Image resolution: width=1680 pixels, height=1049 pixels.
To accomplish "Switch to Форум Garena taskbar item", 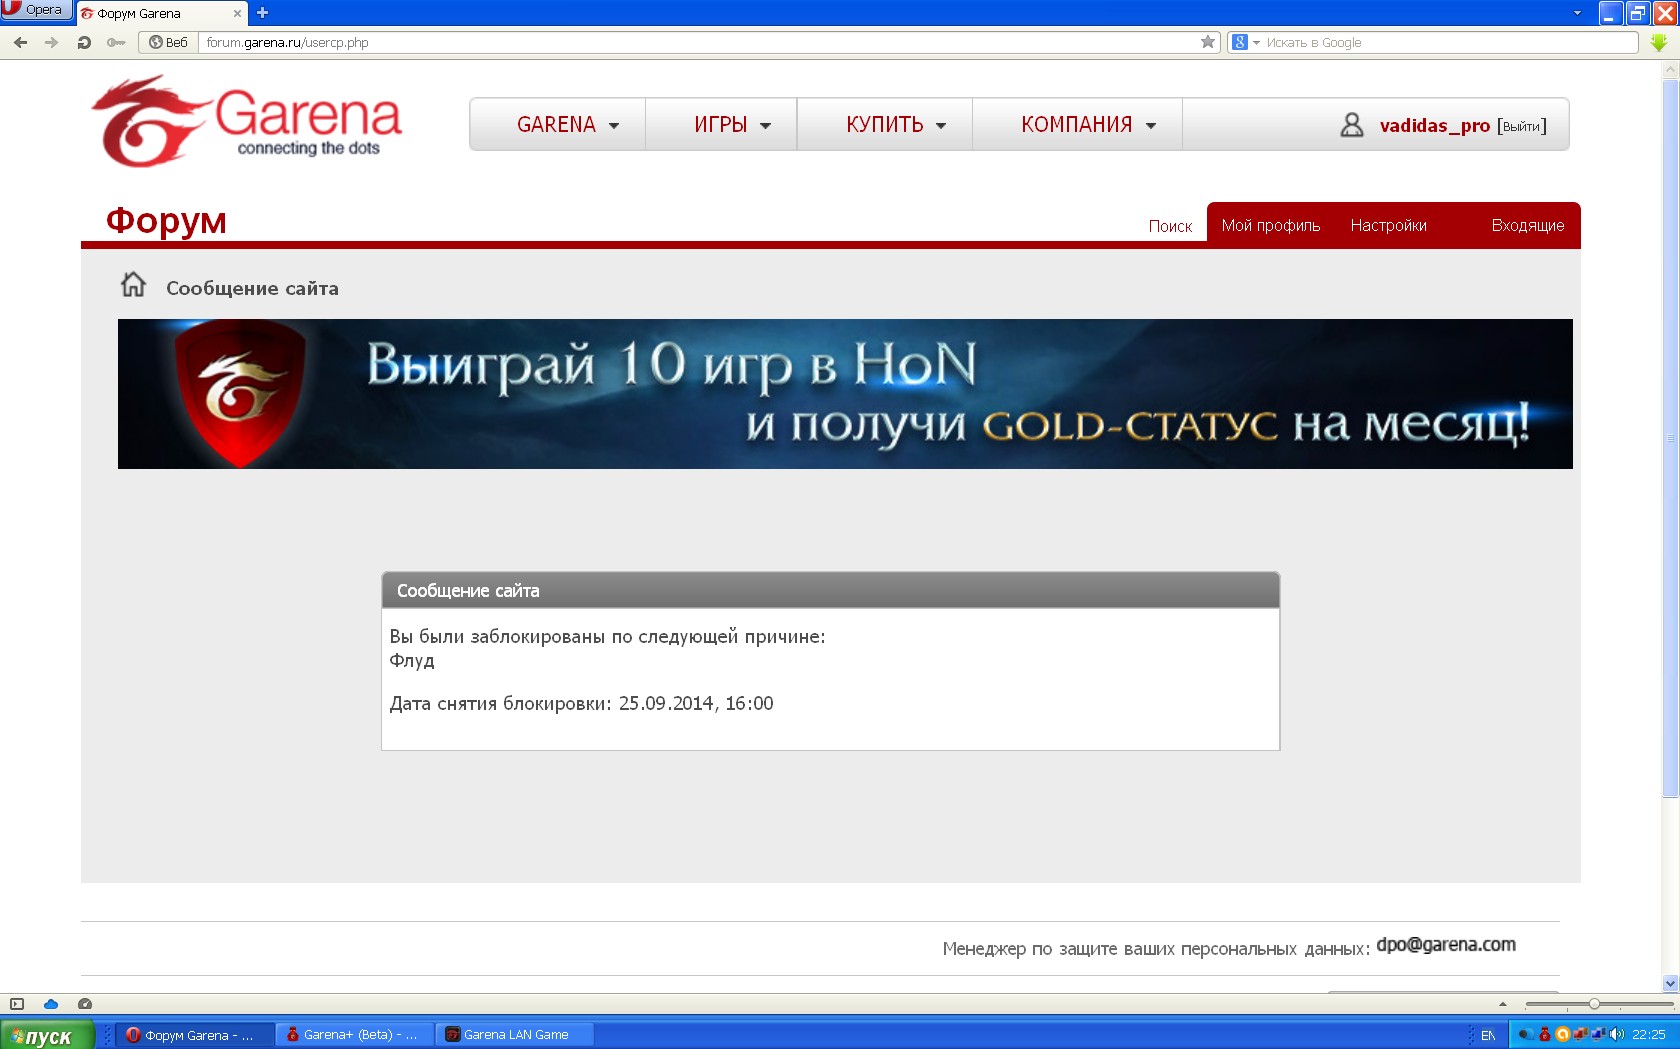I will tap(196, 1035).
